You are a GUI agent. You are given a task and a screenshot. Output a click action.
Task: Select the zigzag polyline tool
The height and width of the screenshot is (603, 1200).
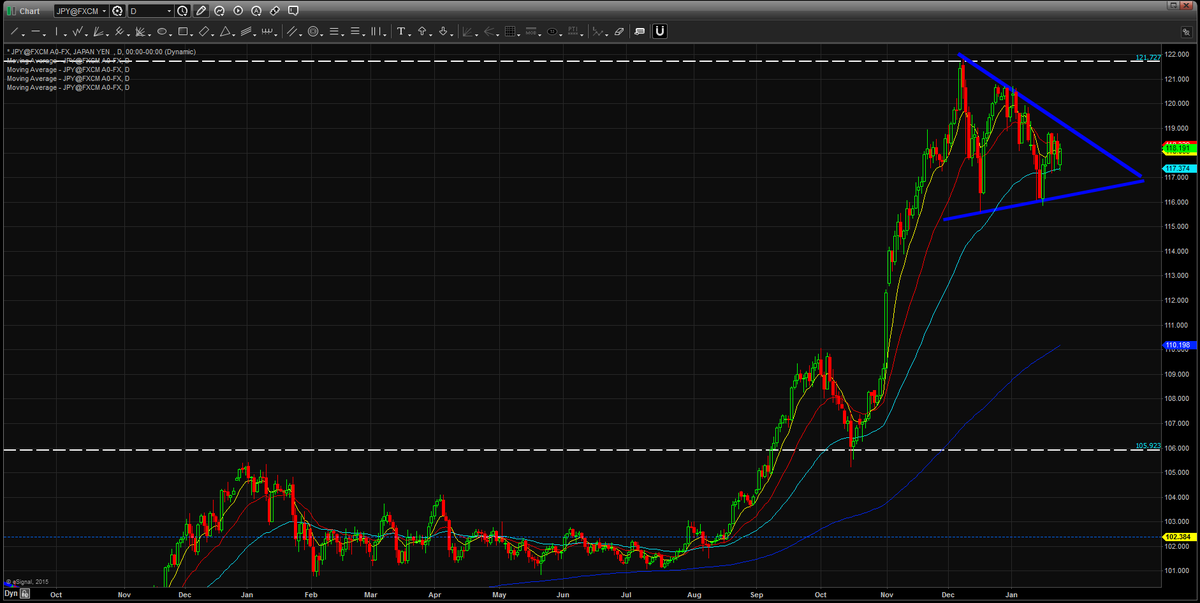[x=77, y=31]
